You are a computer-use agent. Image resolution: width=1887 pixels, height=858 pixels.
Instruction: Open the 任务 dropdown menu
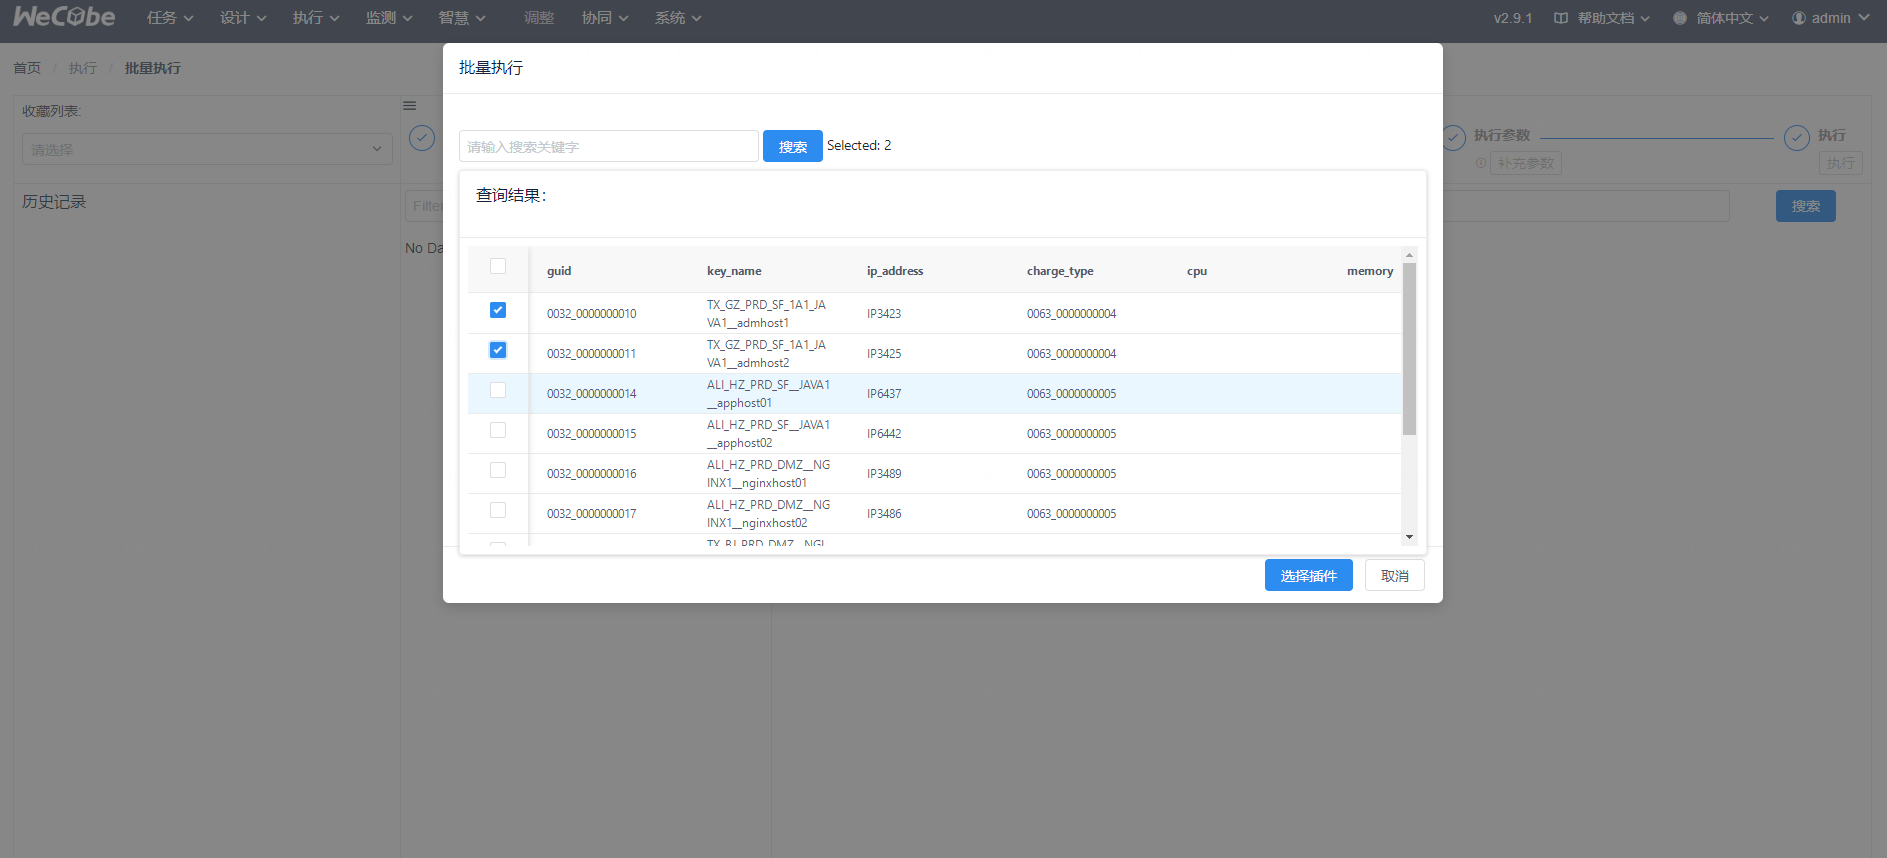point(169,18)
